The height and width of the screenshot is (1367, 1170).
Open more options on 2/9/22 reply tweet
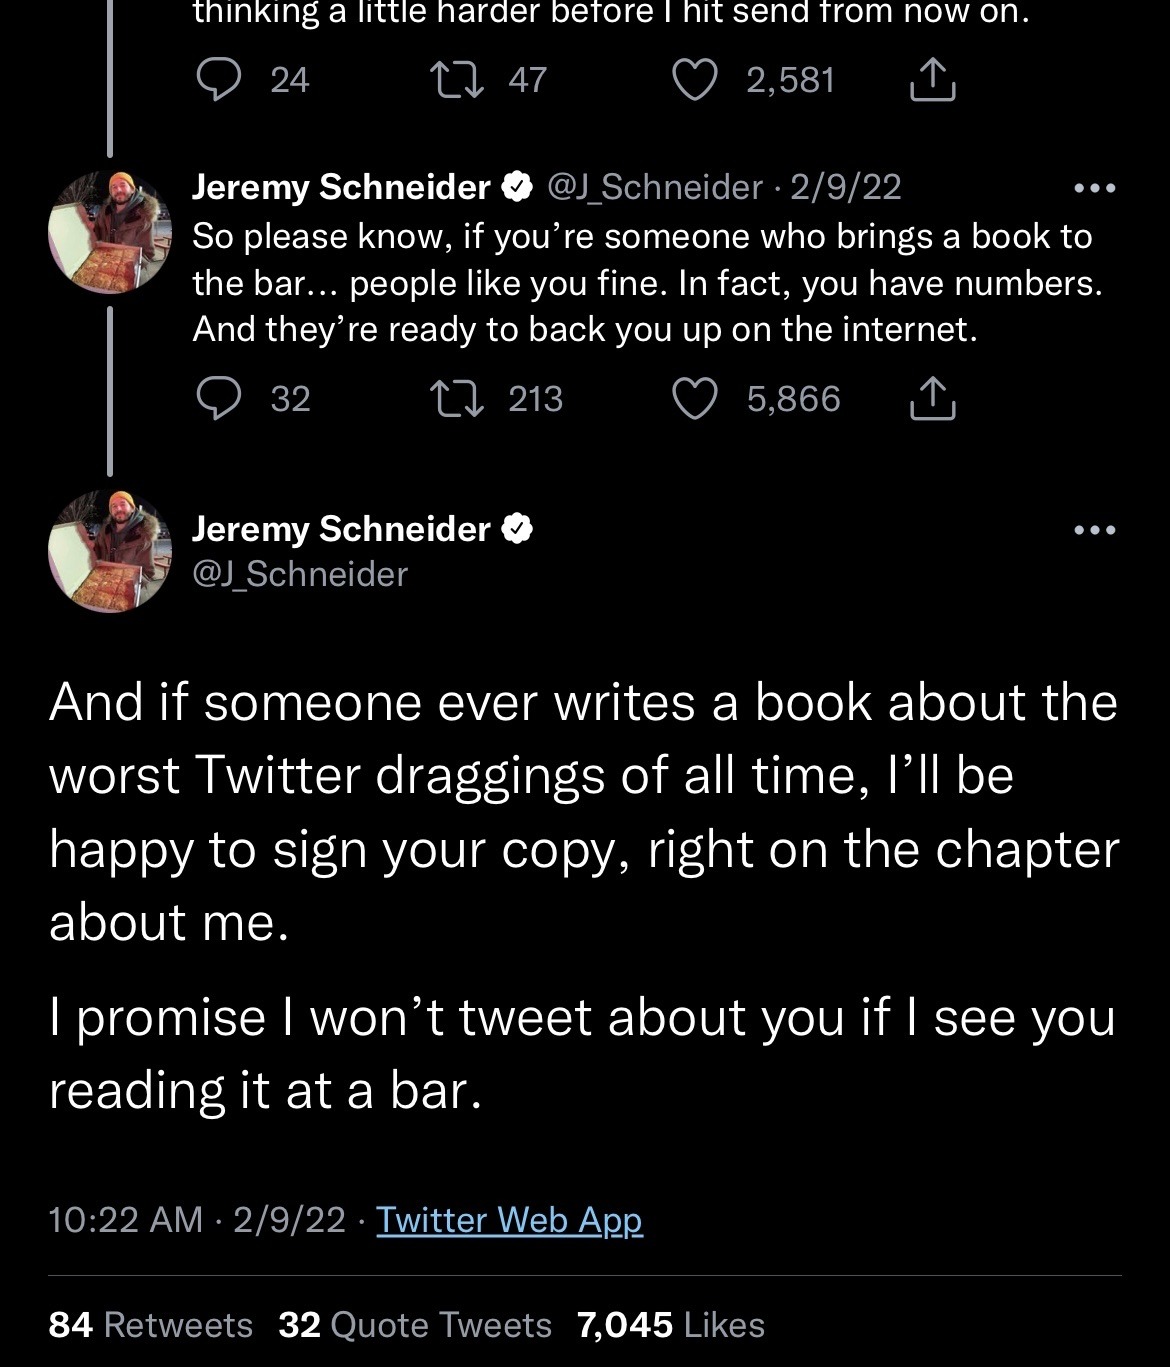pyautogui.click(x=1094, y=188)
